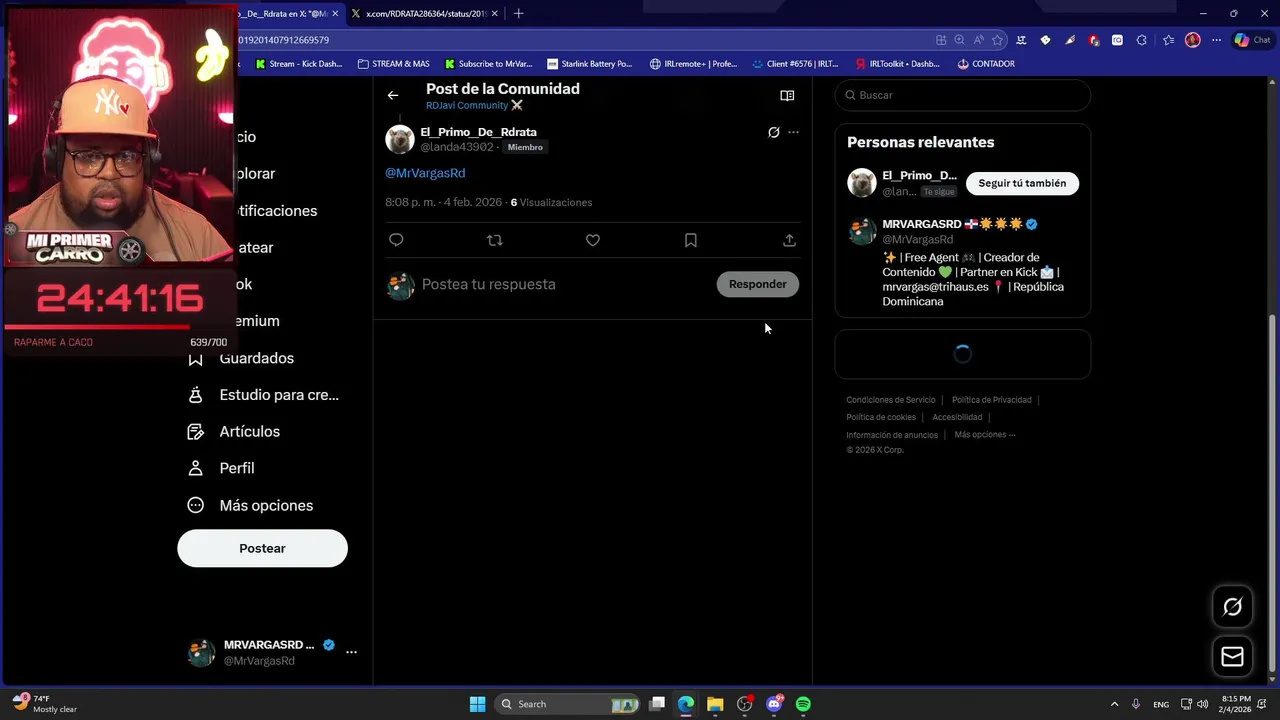The height and width of the screenshot is (720, 1280).
Task: Open Spotify from the taskbar
Action: point(803,704)
